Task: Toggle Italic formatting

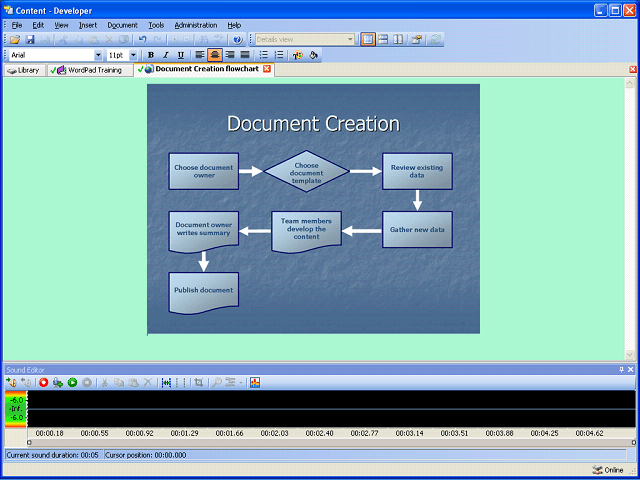Action: coord(166,55)
